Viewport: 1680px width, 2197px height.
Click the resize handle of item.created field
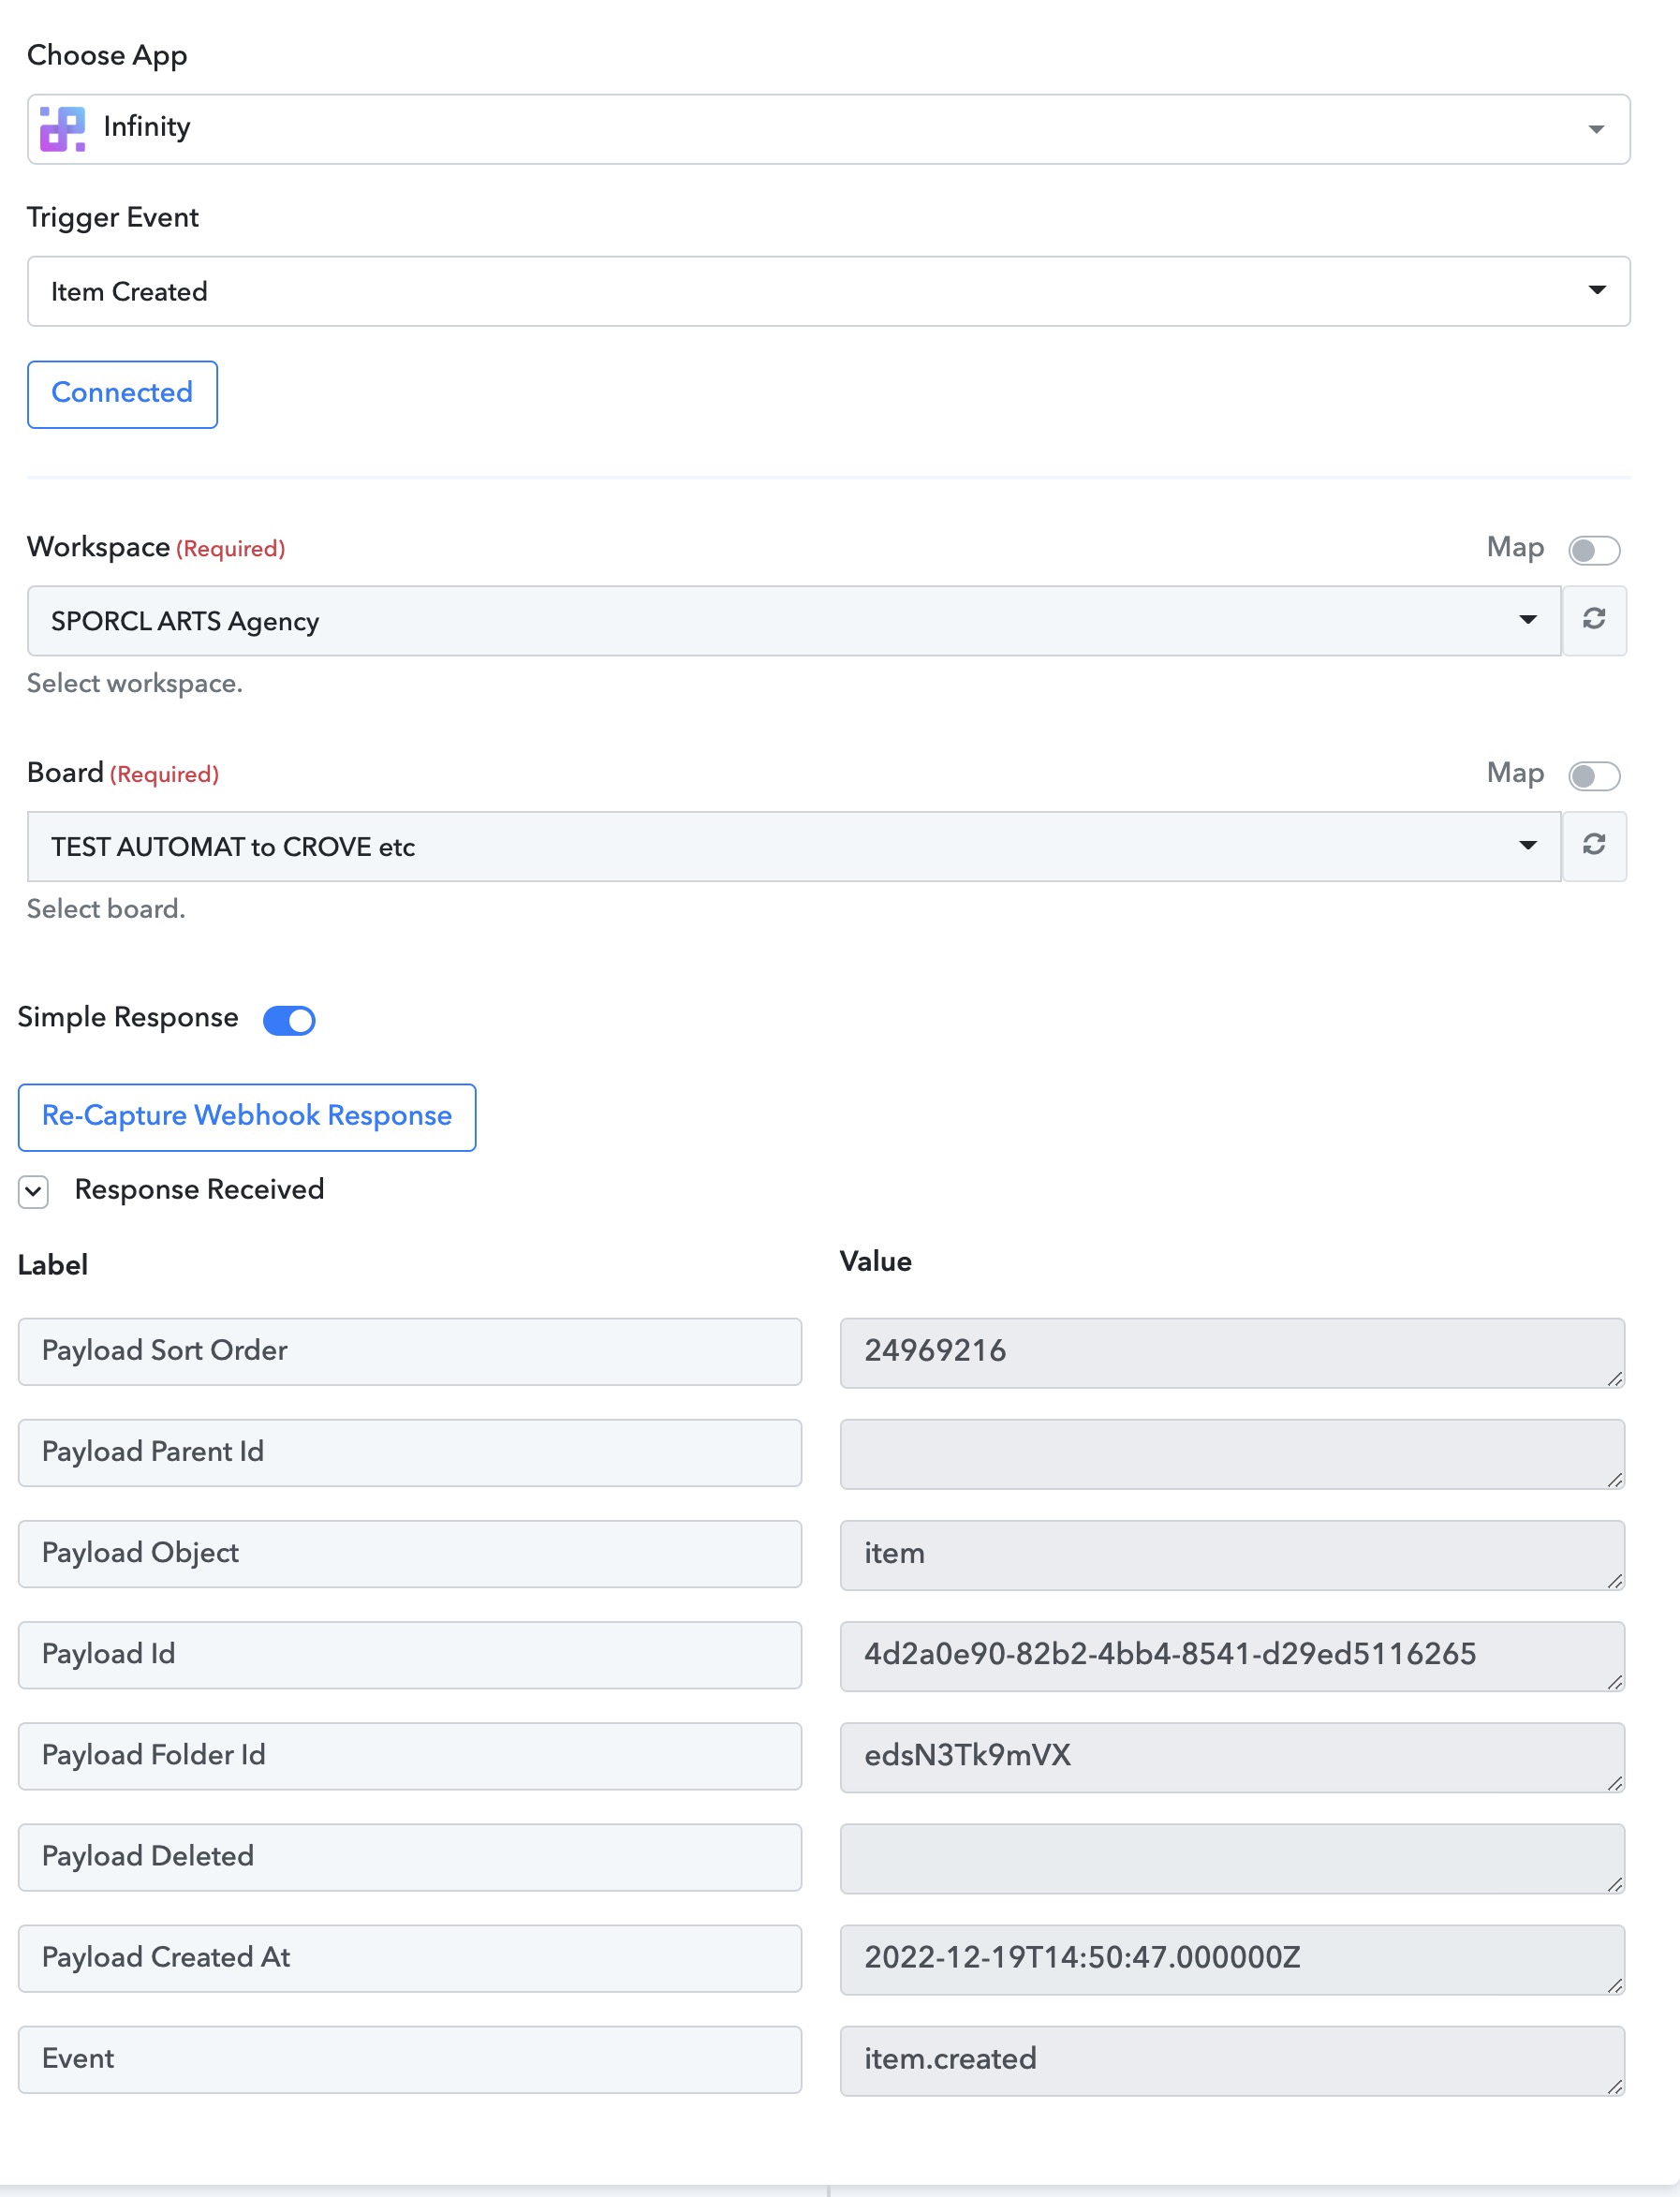[1614, 2086]
